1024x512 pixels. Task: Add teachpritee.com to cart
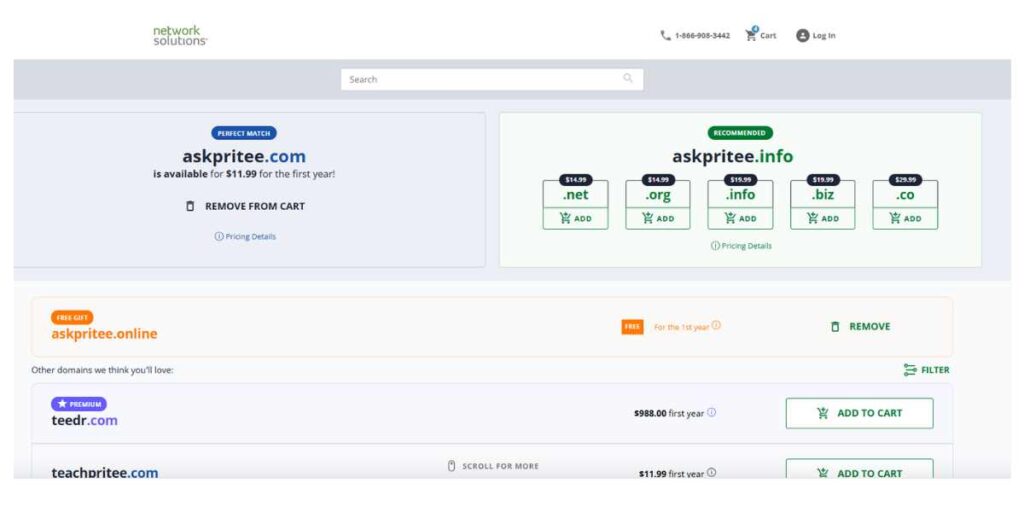pyautogui.click(x=859, y=470)
